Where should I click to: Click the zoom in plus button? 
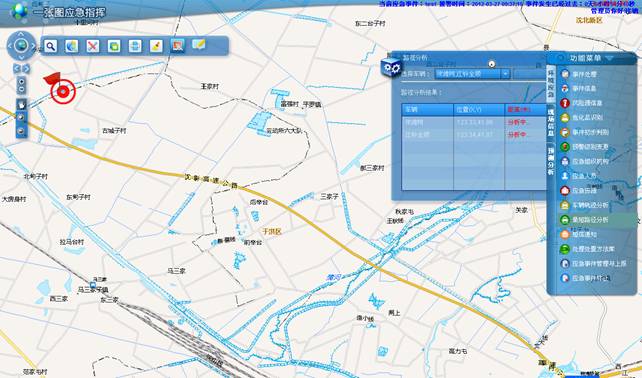(x=22, y=81)
